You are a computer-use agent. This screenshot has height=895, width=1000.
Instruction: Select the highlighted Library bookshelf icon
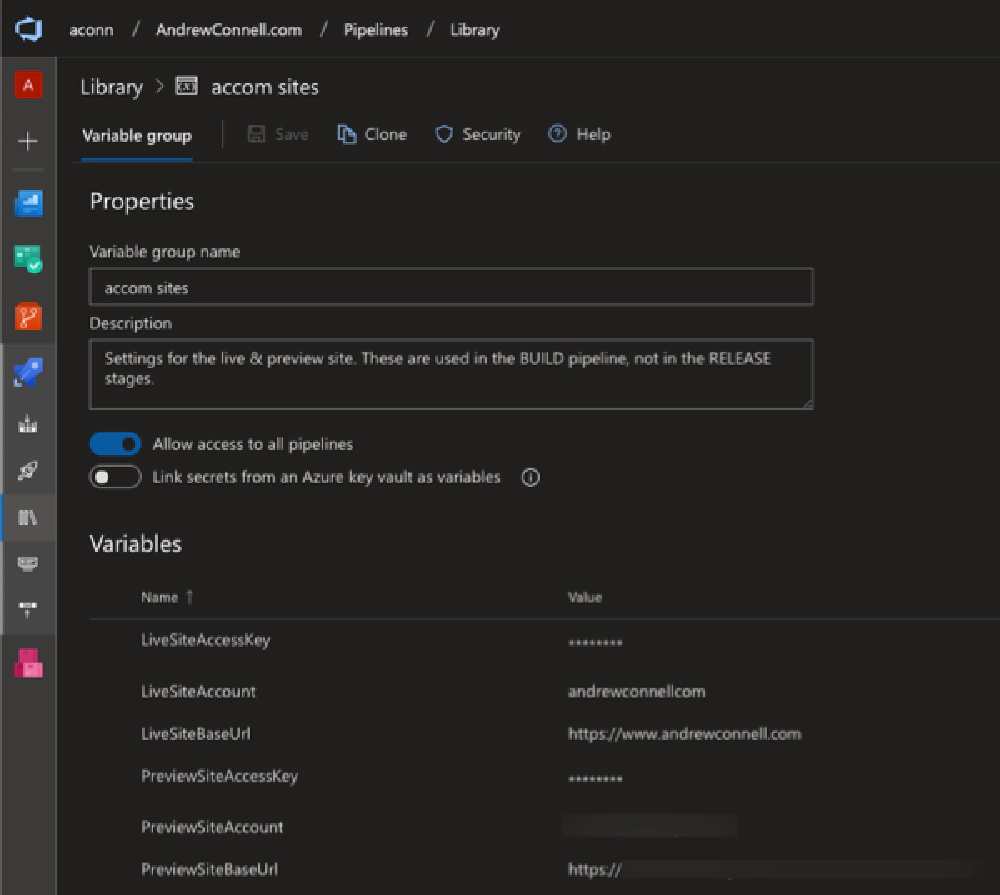pyautogui.click(x=28, y=518)
